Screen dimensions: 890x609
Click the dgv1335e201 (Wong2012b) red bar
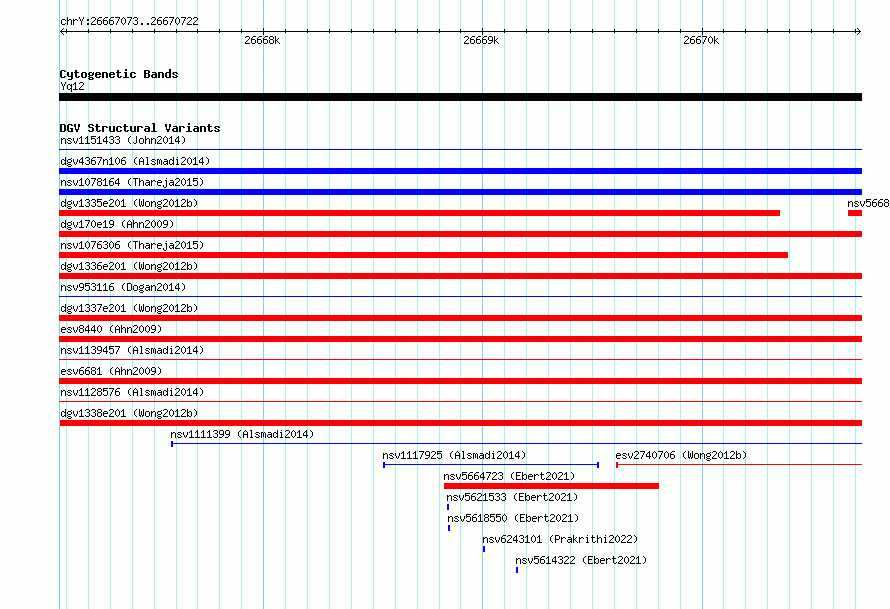coord(419,213)
